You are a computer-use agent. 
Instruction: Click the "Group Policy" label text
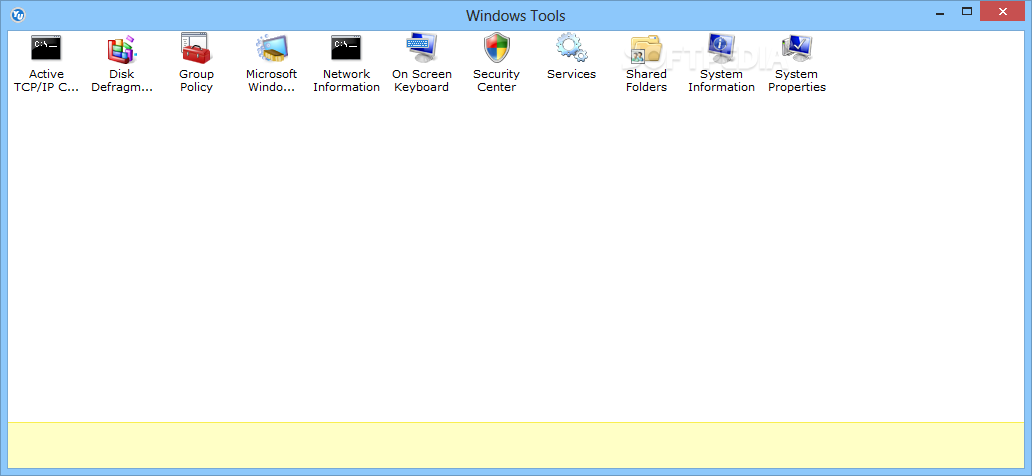tap(196, 80)
